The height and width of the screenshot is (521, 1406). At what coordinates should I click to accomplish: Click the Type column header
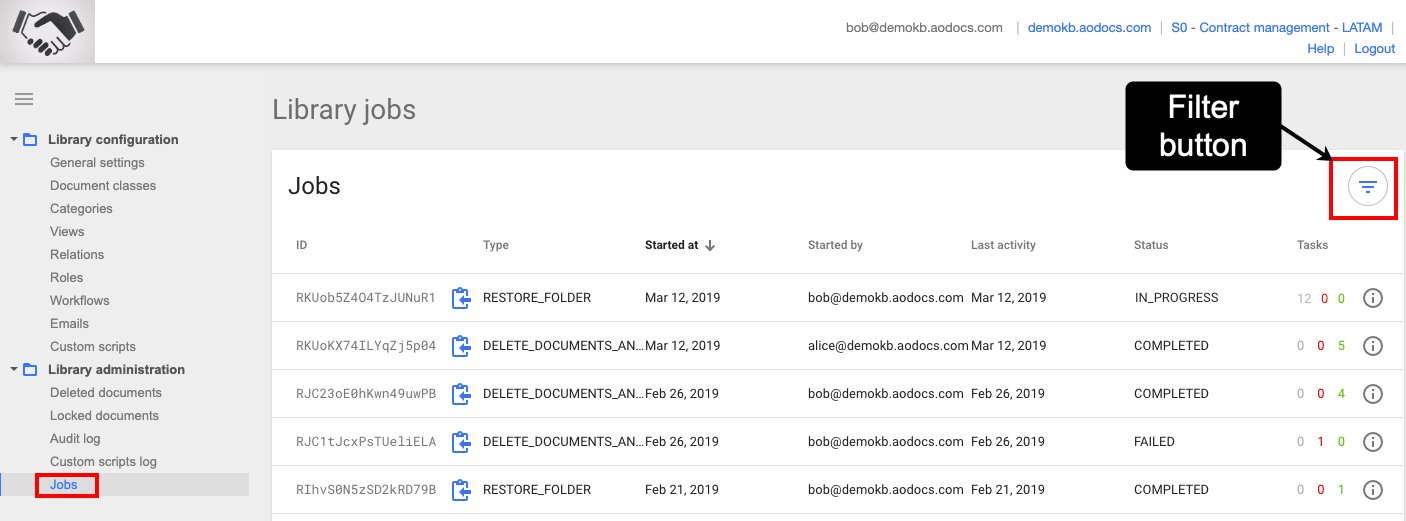[x=496, y=245]
